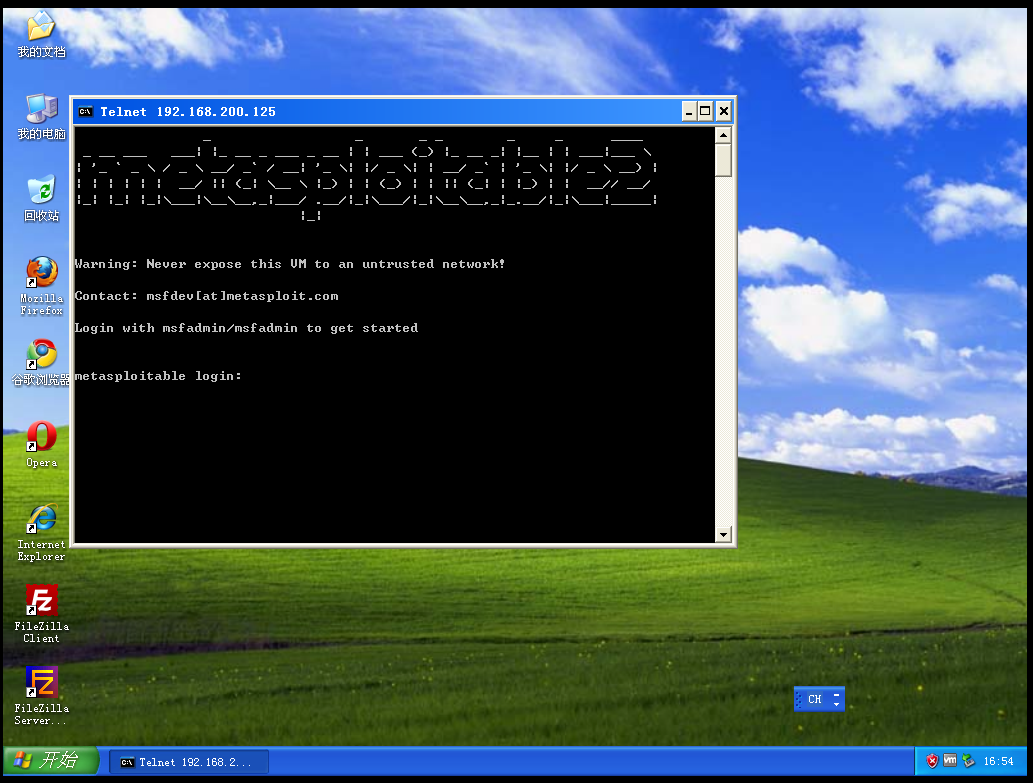
Task: Select the Internet Explorer desktop shortcut
Action: [41, 532]
